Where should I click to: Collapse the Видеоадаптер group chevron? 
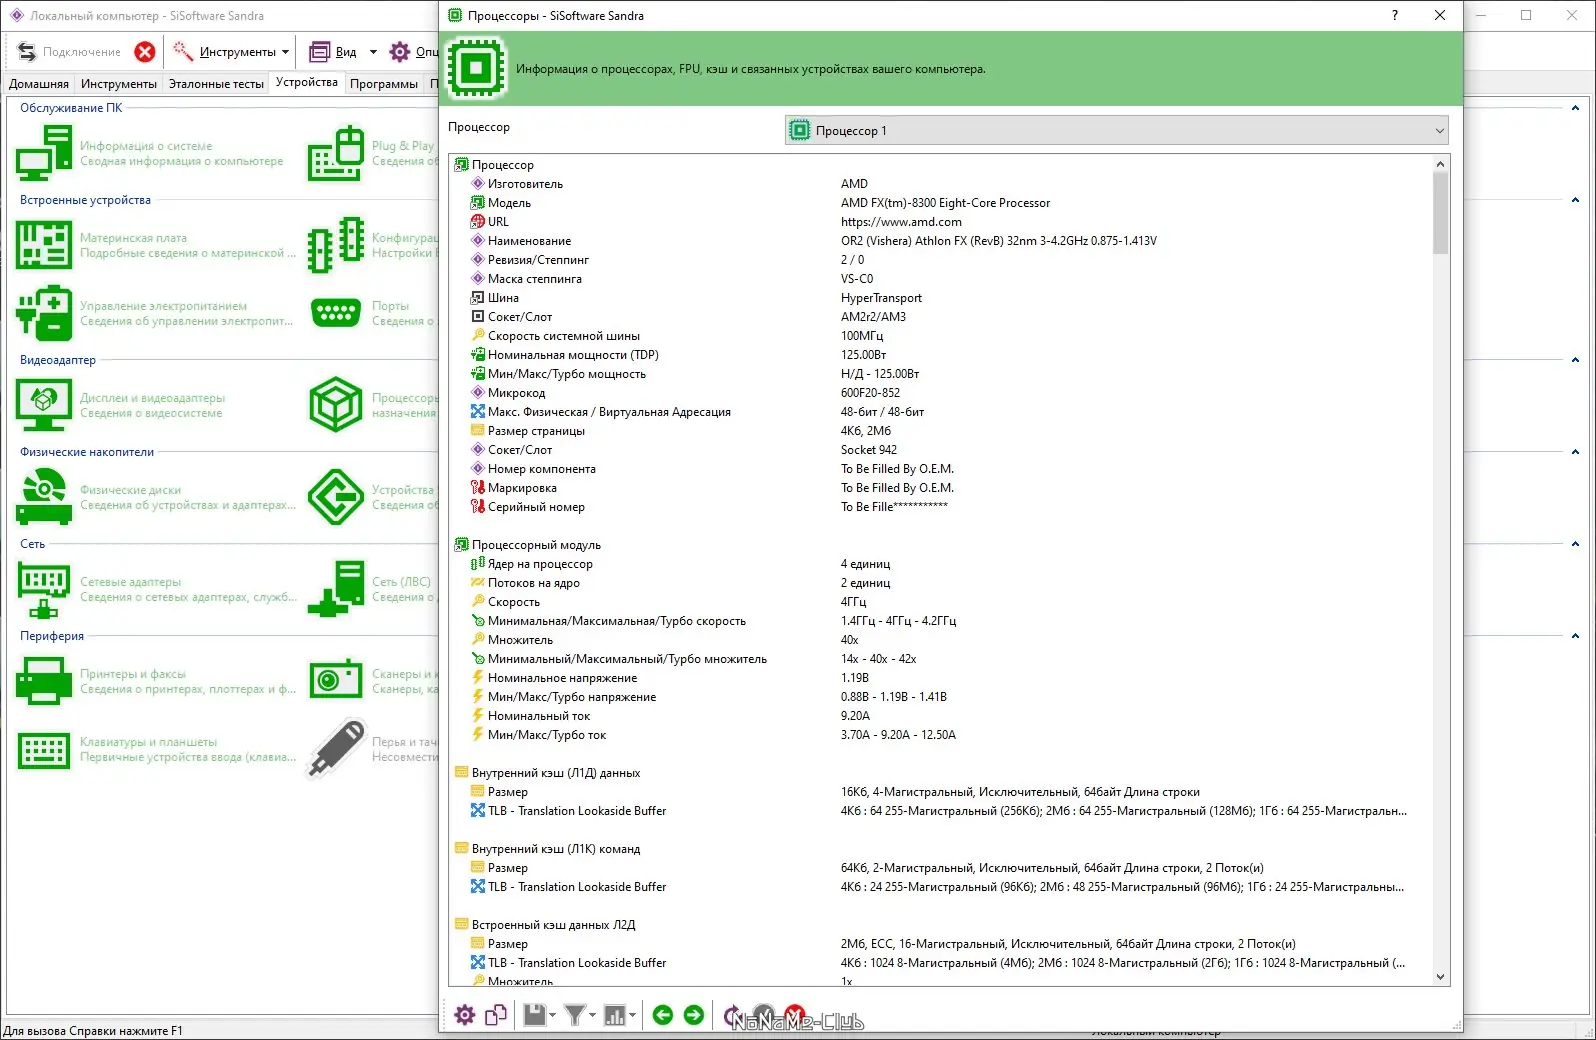(1575, 360)
